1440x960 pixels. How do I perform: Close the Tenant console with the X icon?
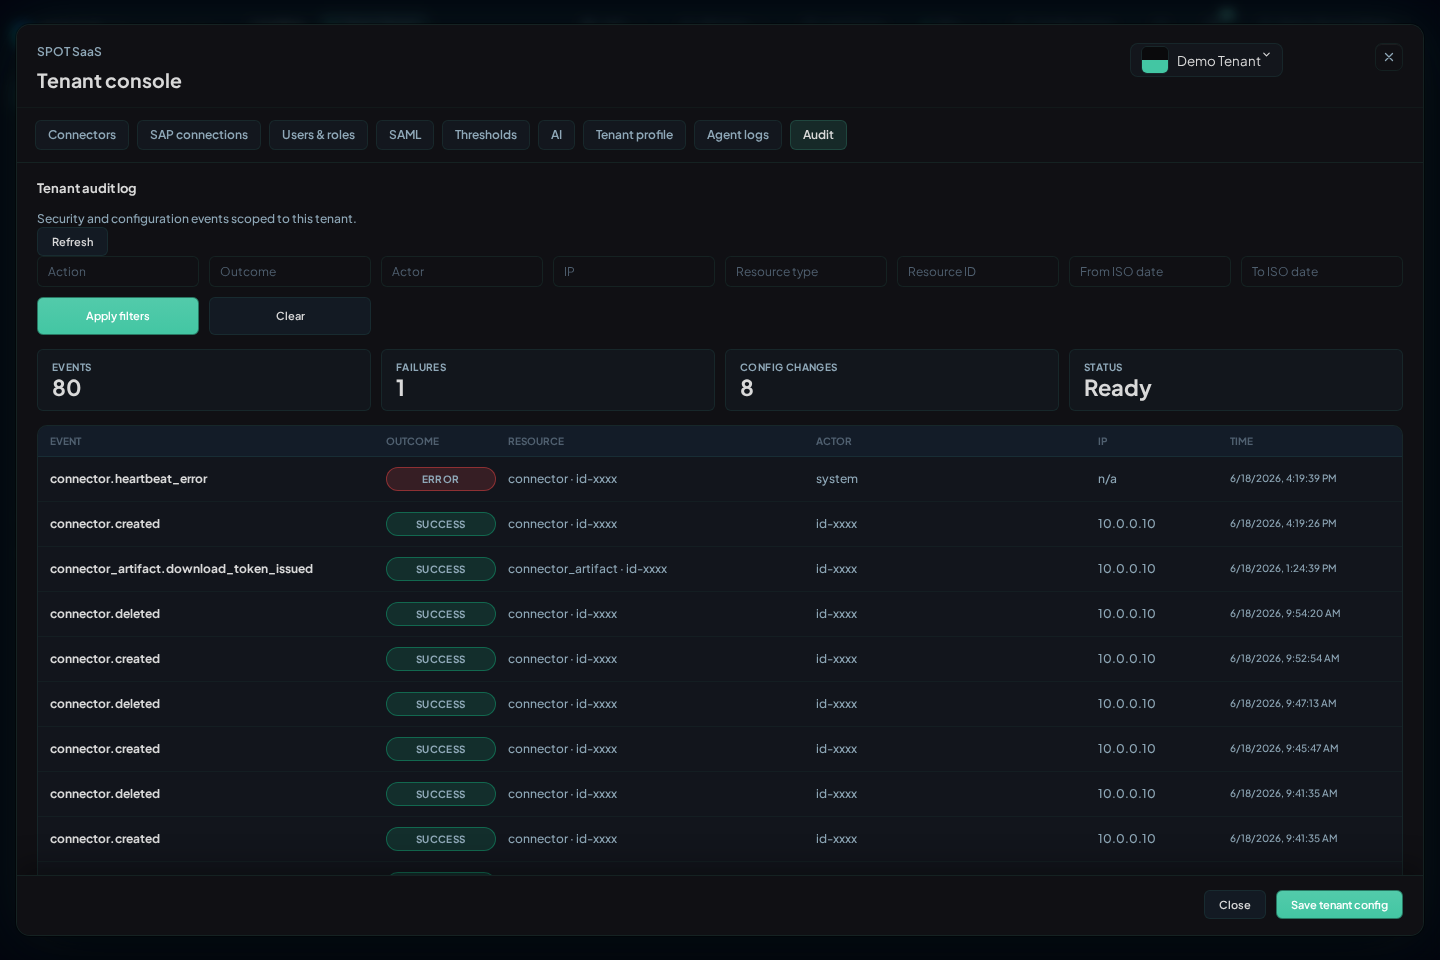pyautogui.click(x=1388, y=57)
